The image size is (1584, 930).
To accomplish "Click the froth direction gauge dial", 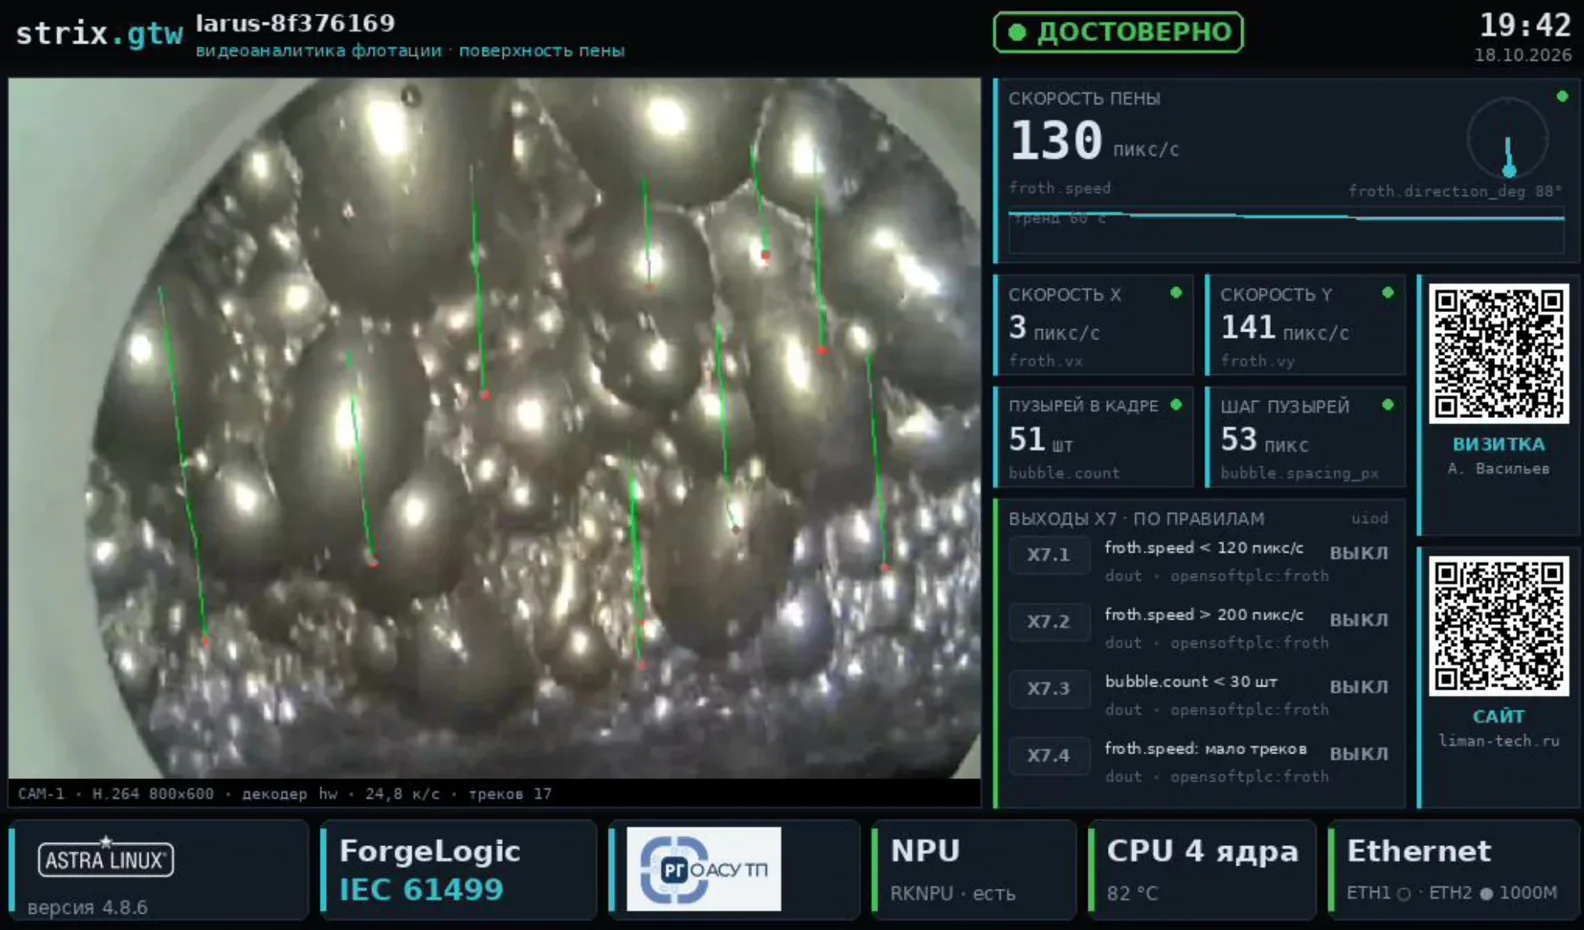I will (1508, 140).
